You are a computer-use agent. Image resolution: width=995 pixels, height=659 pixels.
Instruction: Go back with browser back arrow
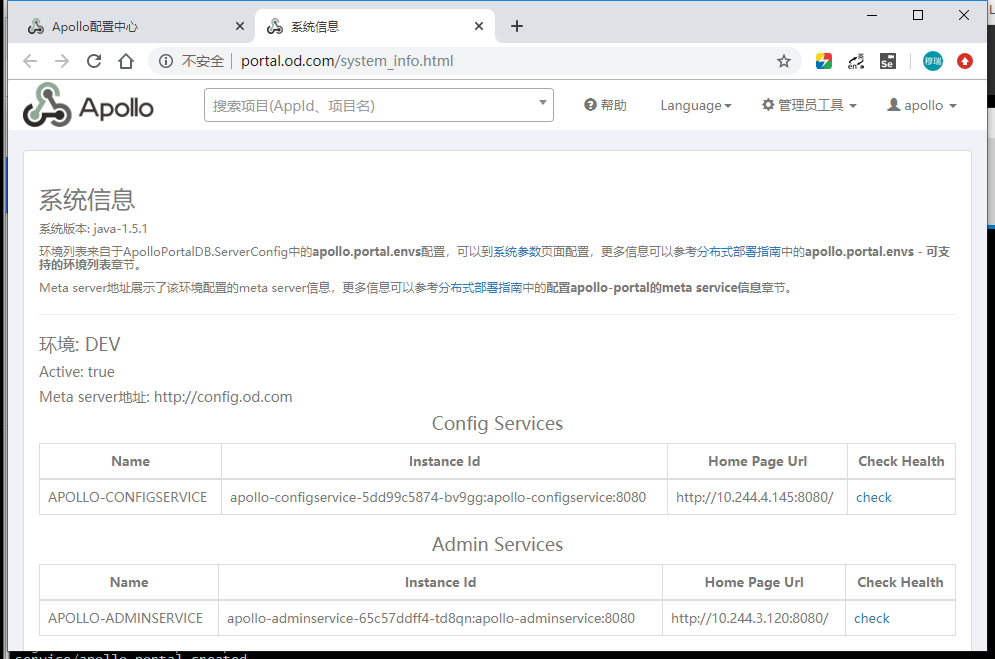(x=30, y=61)
